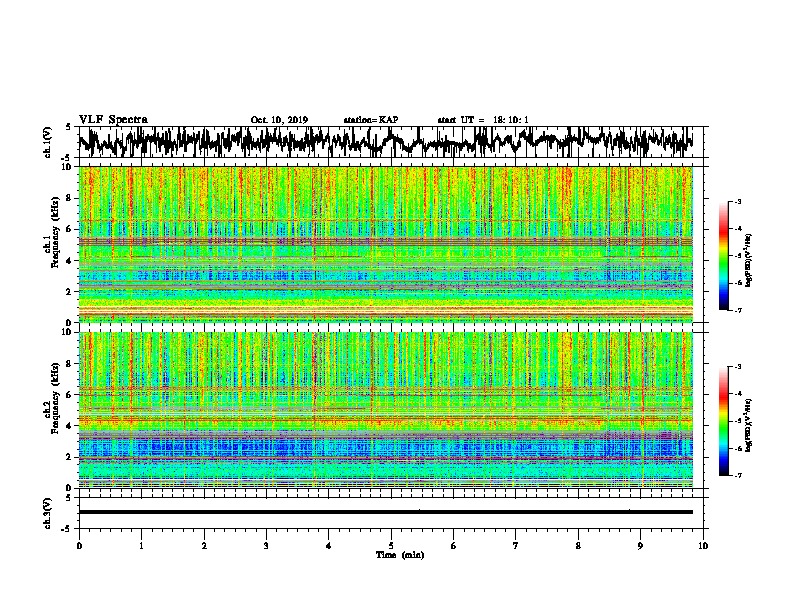Click the '-3' tick of ch.1 colorbar
Image resolution: width=792 pixels, height=612 pixels.
pos(738,201)
